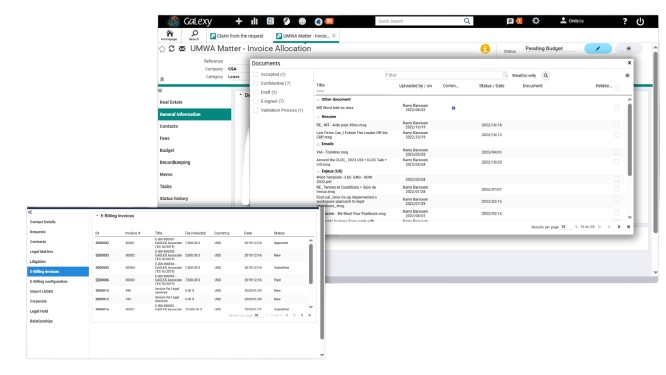Click the magnifier in Quick Search box
The image size is (666, 375).
click(x=467, y=21)
